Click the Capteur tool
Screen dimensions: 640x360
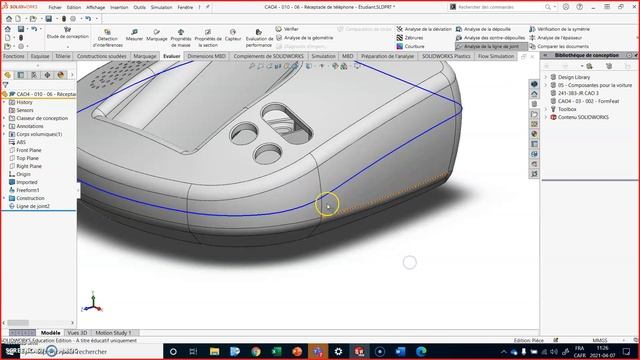tap(233, 35)
